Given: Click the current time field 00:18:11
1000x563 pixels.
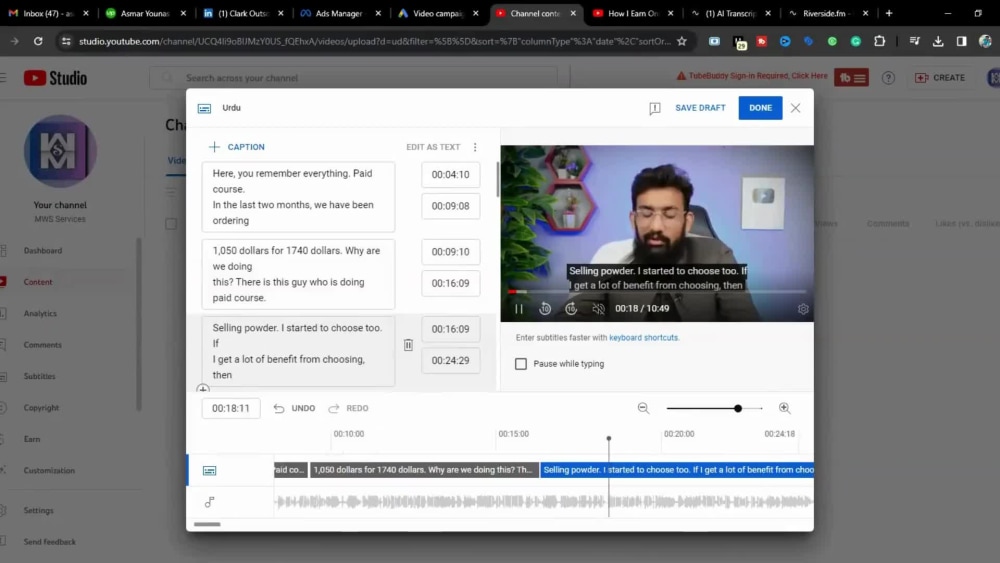Looking at the screenshot, I should coord(231,408).
